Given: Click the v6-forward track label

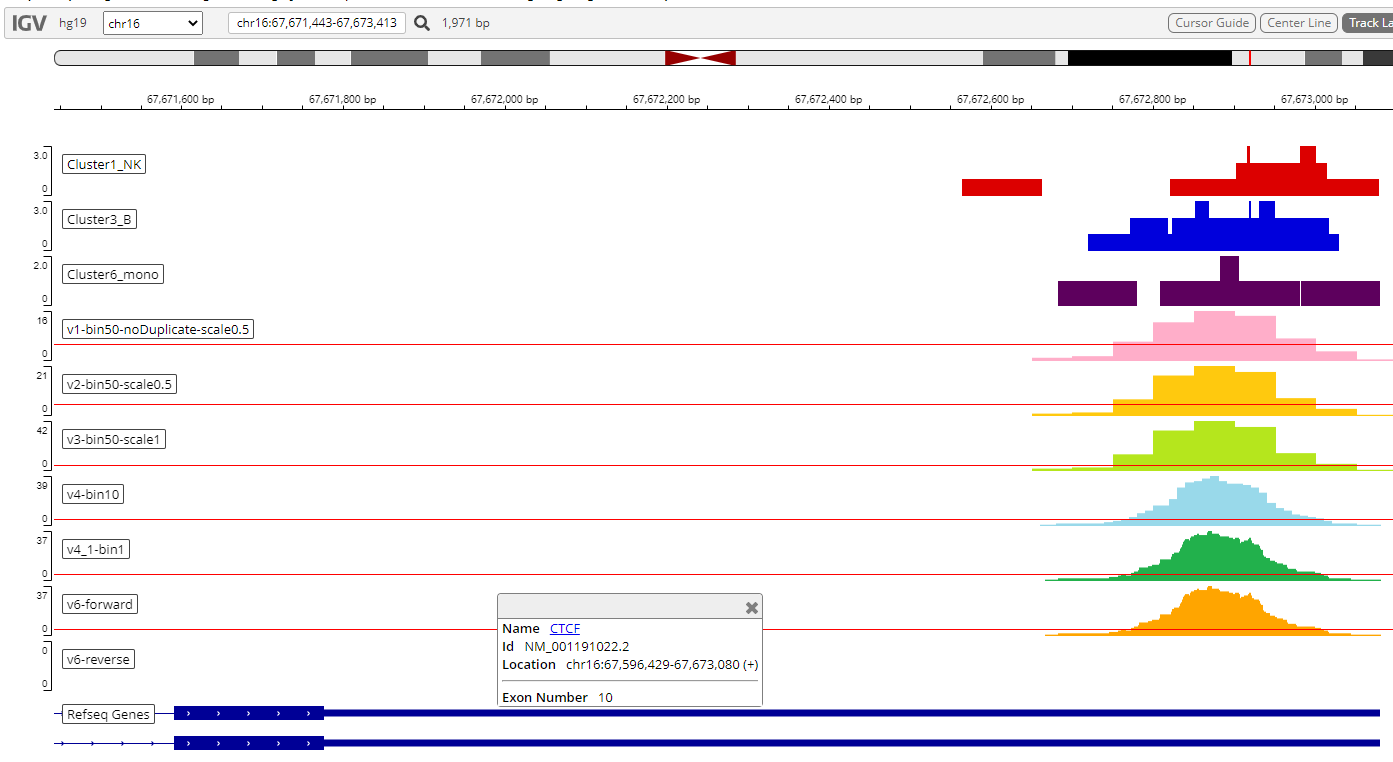Looking at the screenshot, I should [100, 604].
